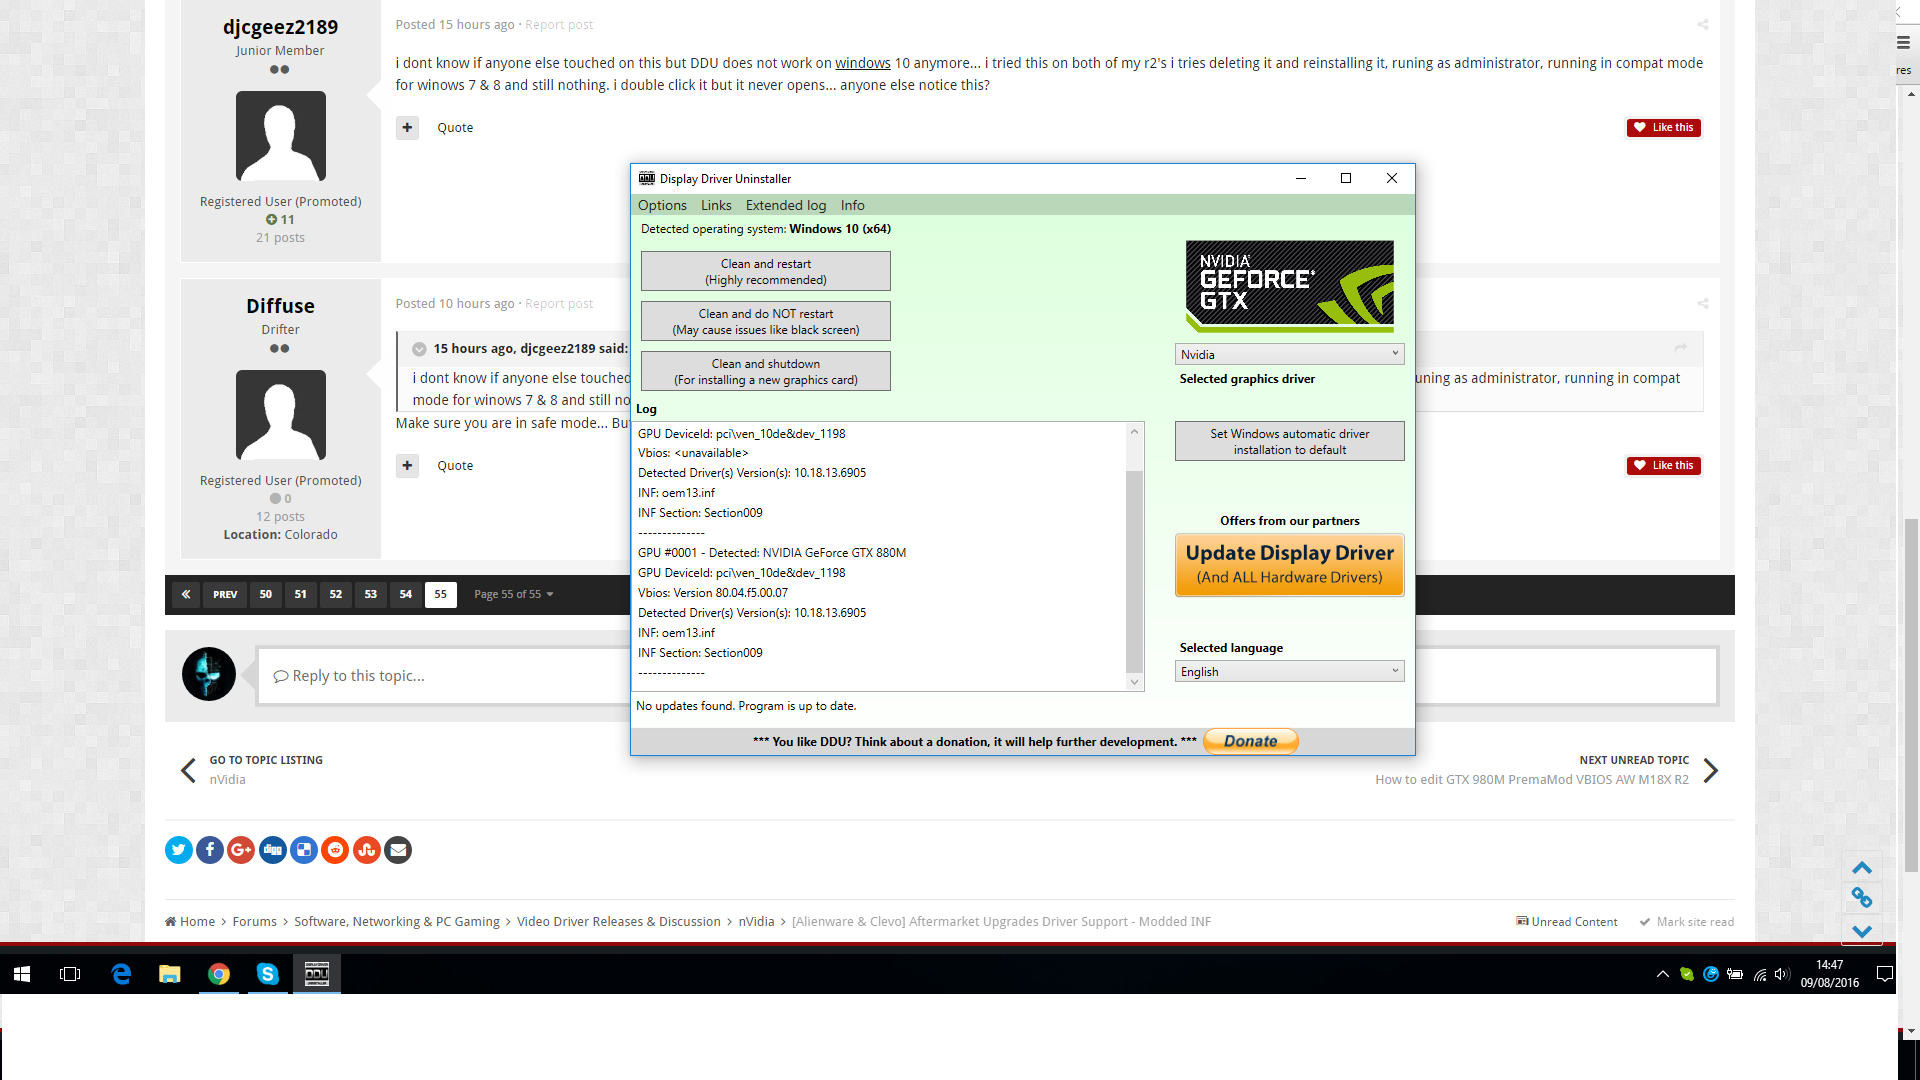The height and width of the screenshot is (1080, 1920).
Task: Open the Page 55 of 55 dropdown
Action: pos(513,594)
